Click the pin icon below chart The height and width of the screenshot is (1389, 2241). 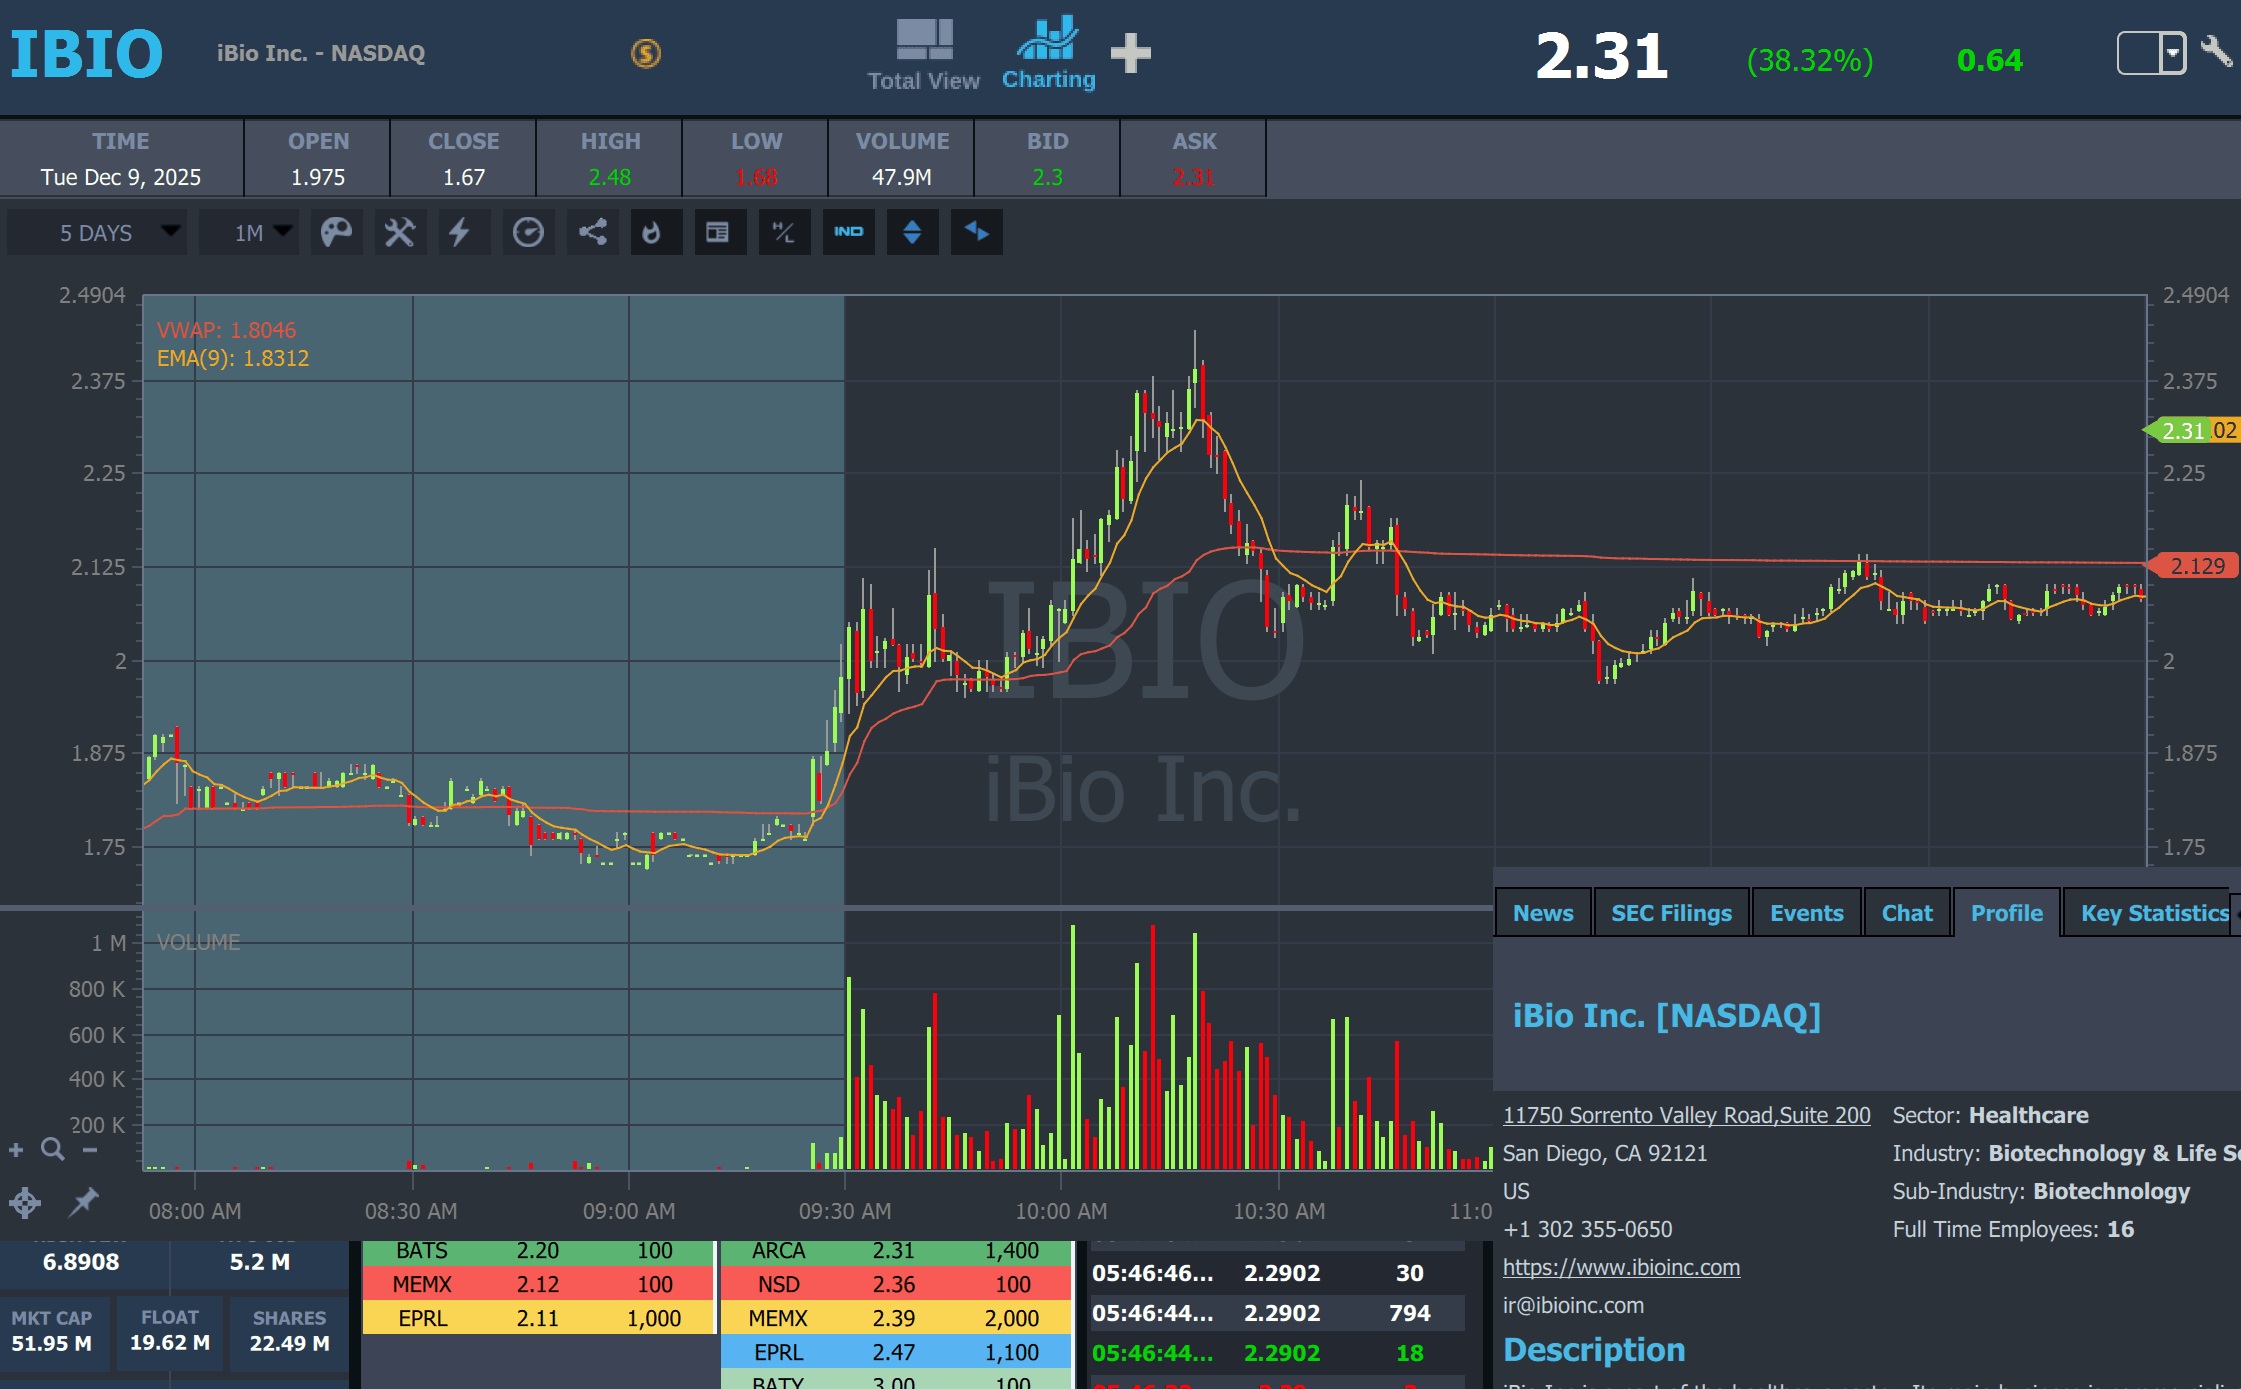[83, 1201]
